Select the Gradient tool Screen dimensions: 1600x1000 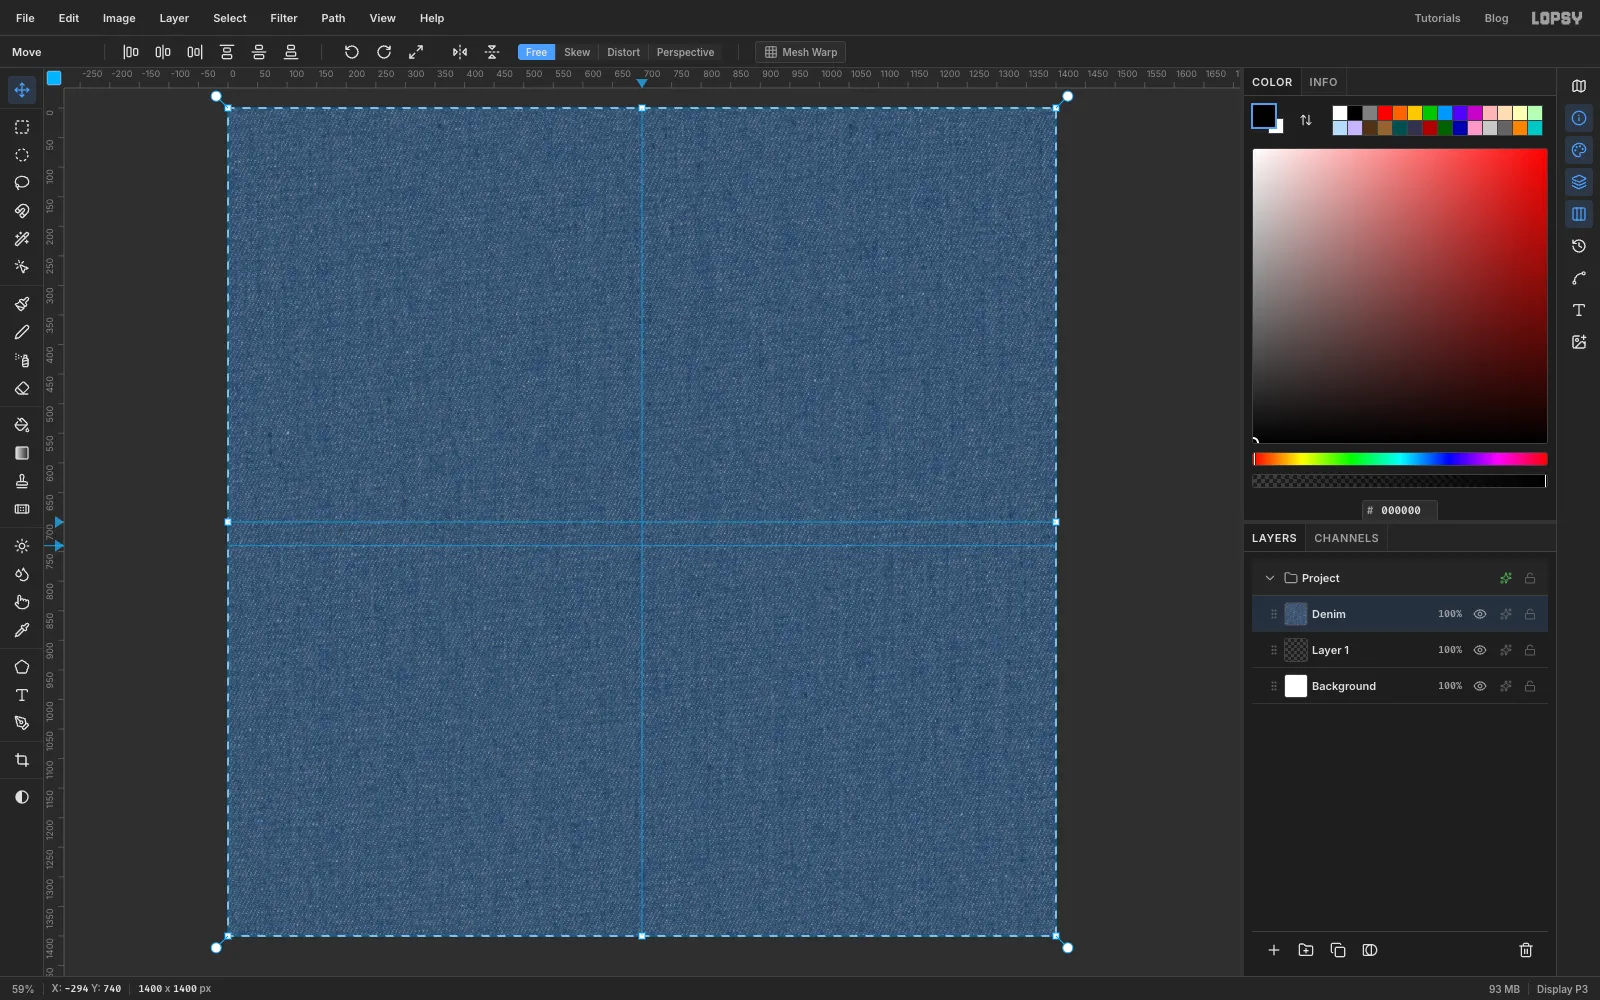21,453
